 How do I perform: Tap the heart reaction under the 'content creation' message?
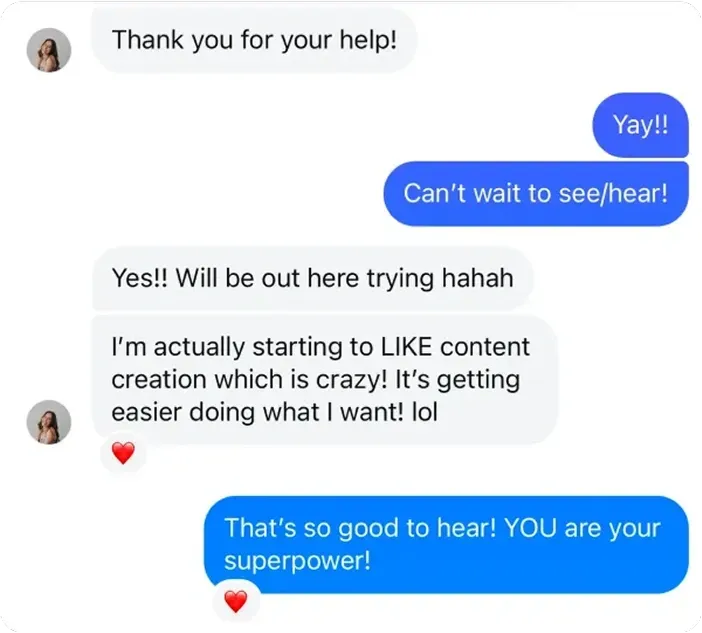(123, 453)
